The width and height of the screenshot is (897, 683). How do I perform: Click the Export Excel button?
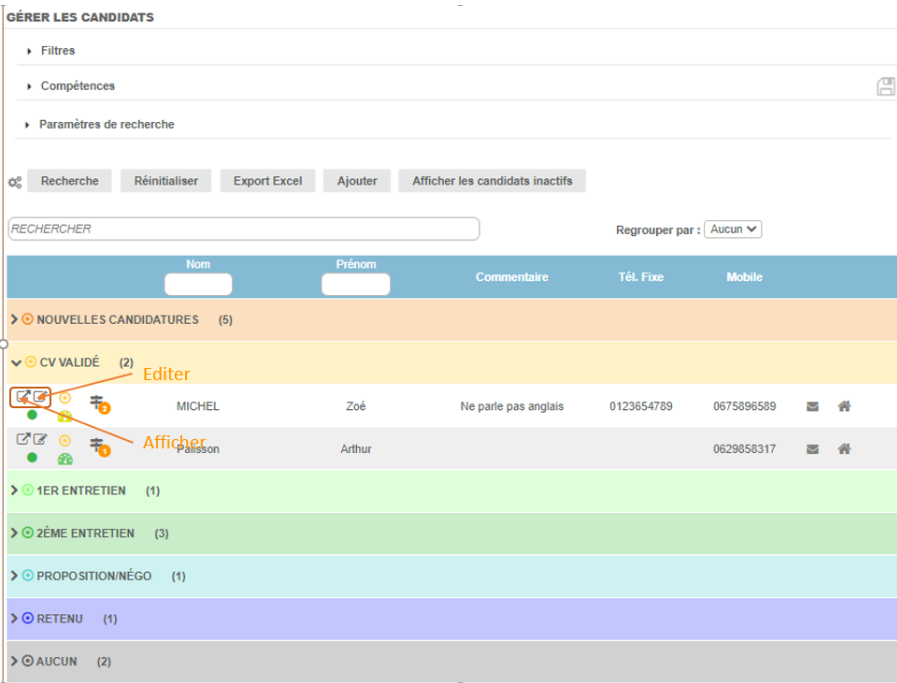click(267, 181)
